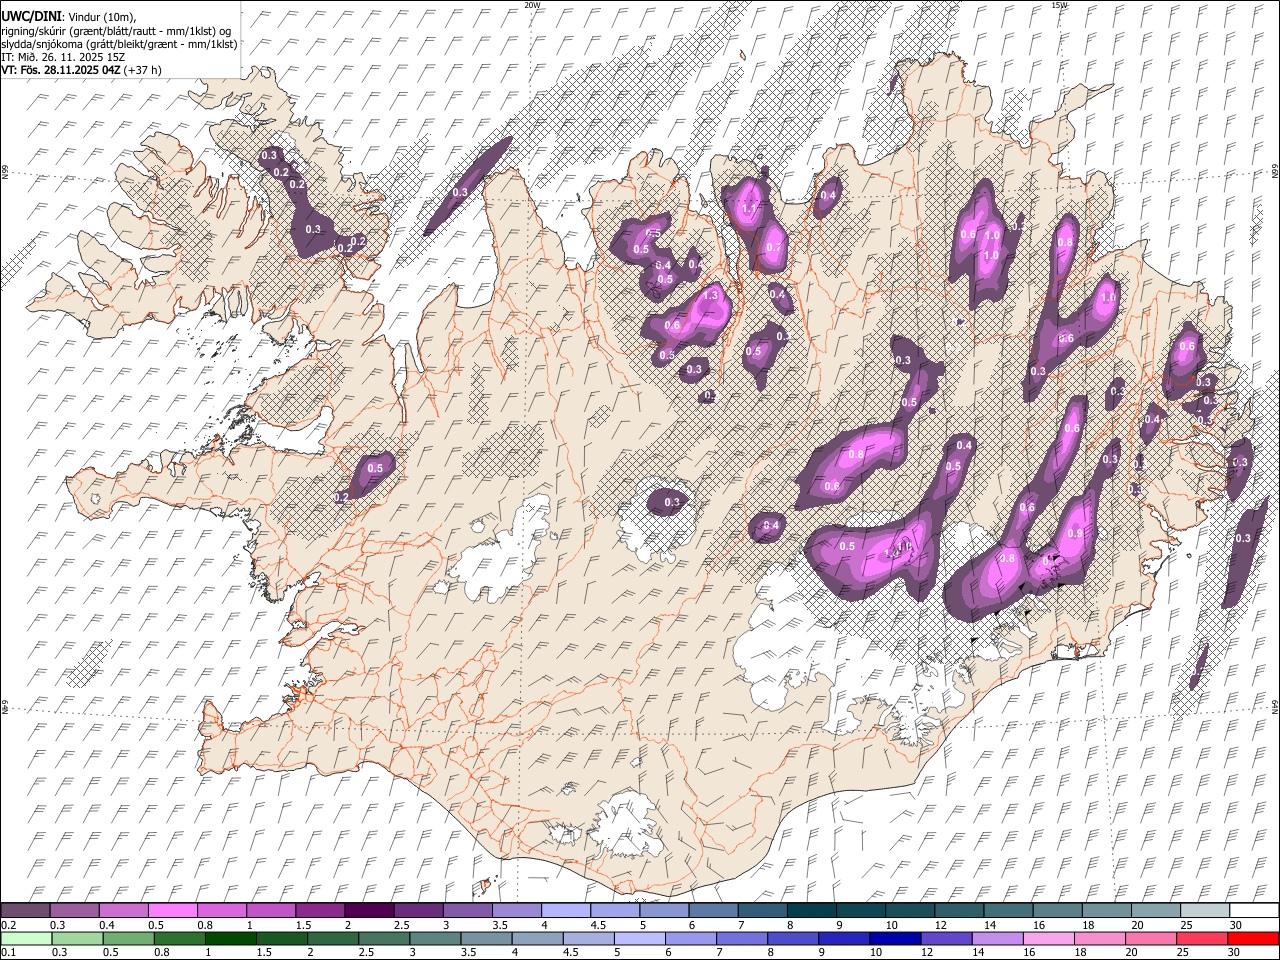Pick the deep blue 10–12 swatch, lower legend
The image size is (1280, 960).
pos(894,939)
